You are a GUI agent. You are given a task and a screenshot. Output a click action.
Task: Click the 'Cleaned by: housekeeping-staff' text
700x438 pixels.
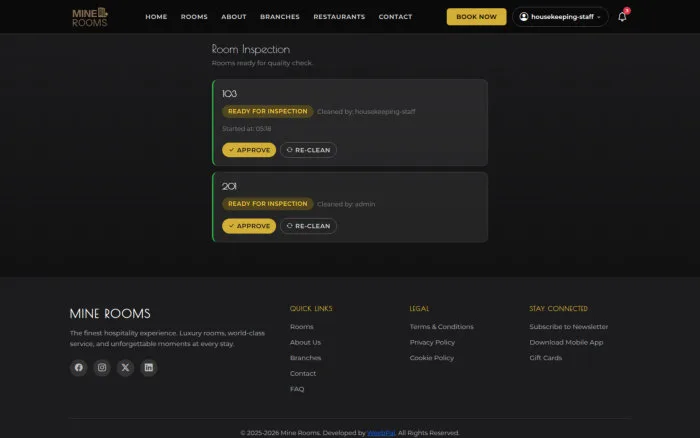366,112
